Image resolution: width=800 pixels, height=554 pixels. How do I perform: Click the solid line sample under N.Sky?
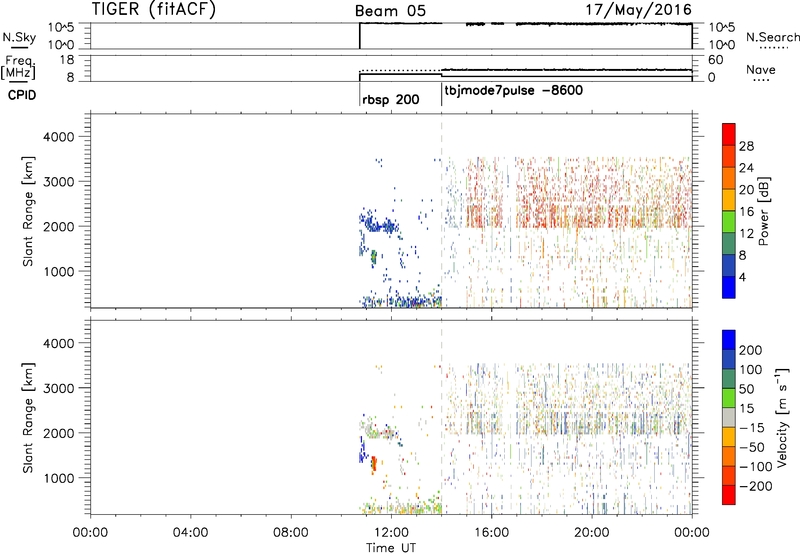[x=19, y=48]
